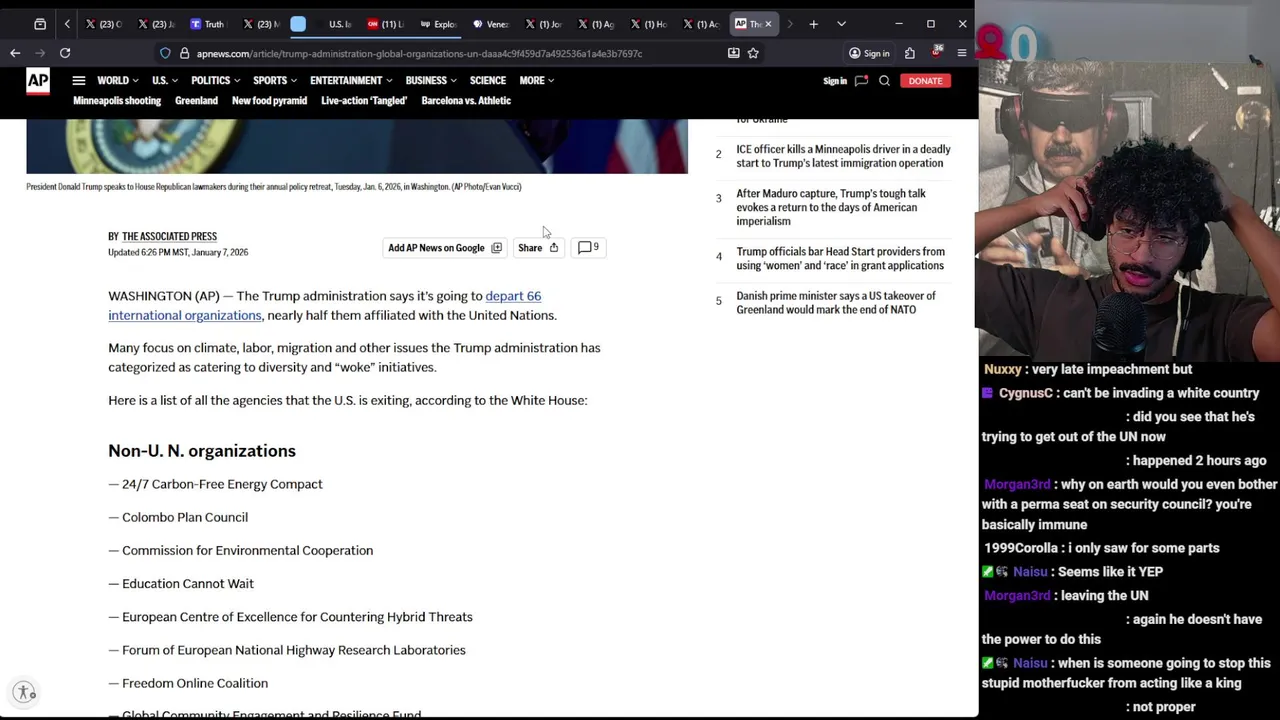
Task: Click 'Colombo Plan Council' list item
Action: 185,517
